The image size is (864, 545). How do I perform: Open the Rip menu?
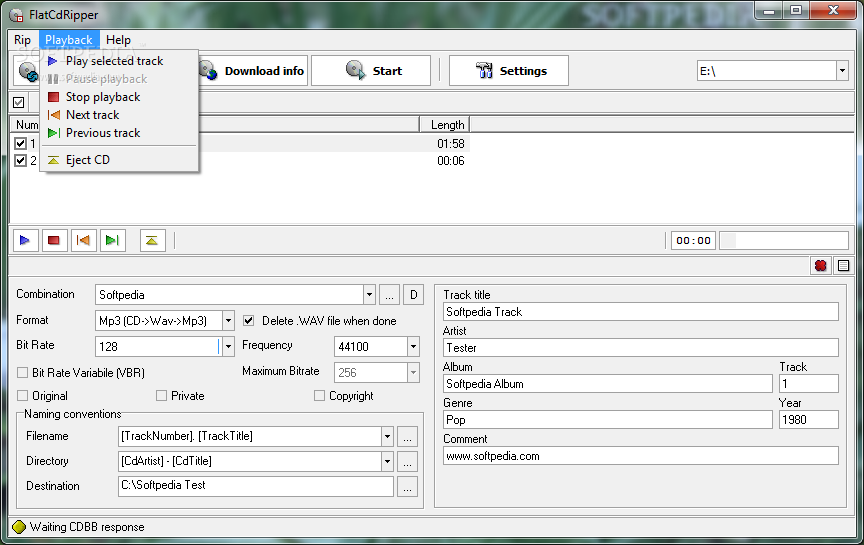(23, 40)
